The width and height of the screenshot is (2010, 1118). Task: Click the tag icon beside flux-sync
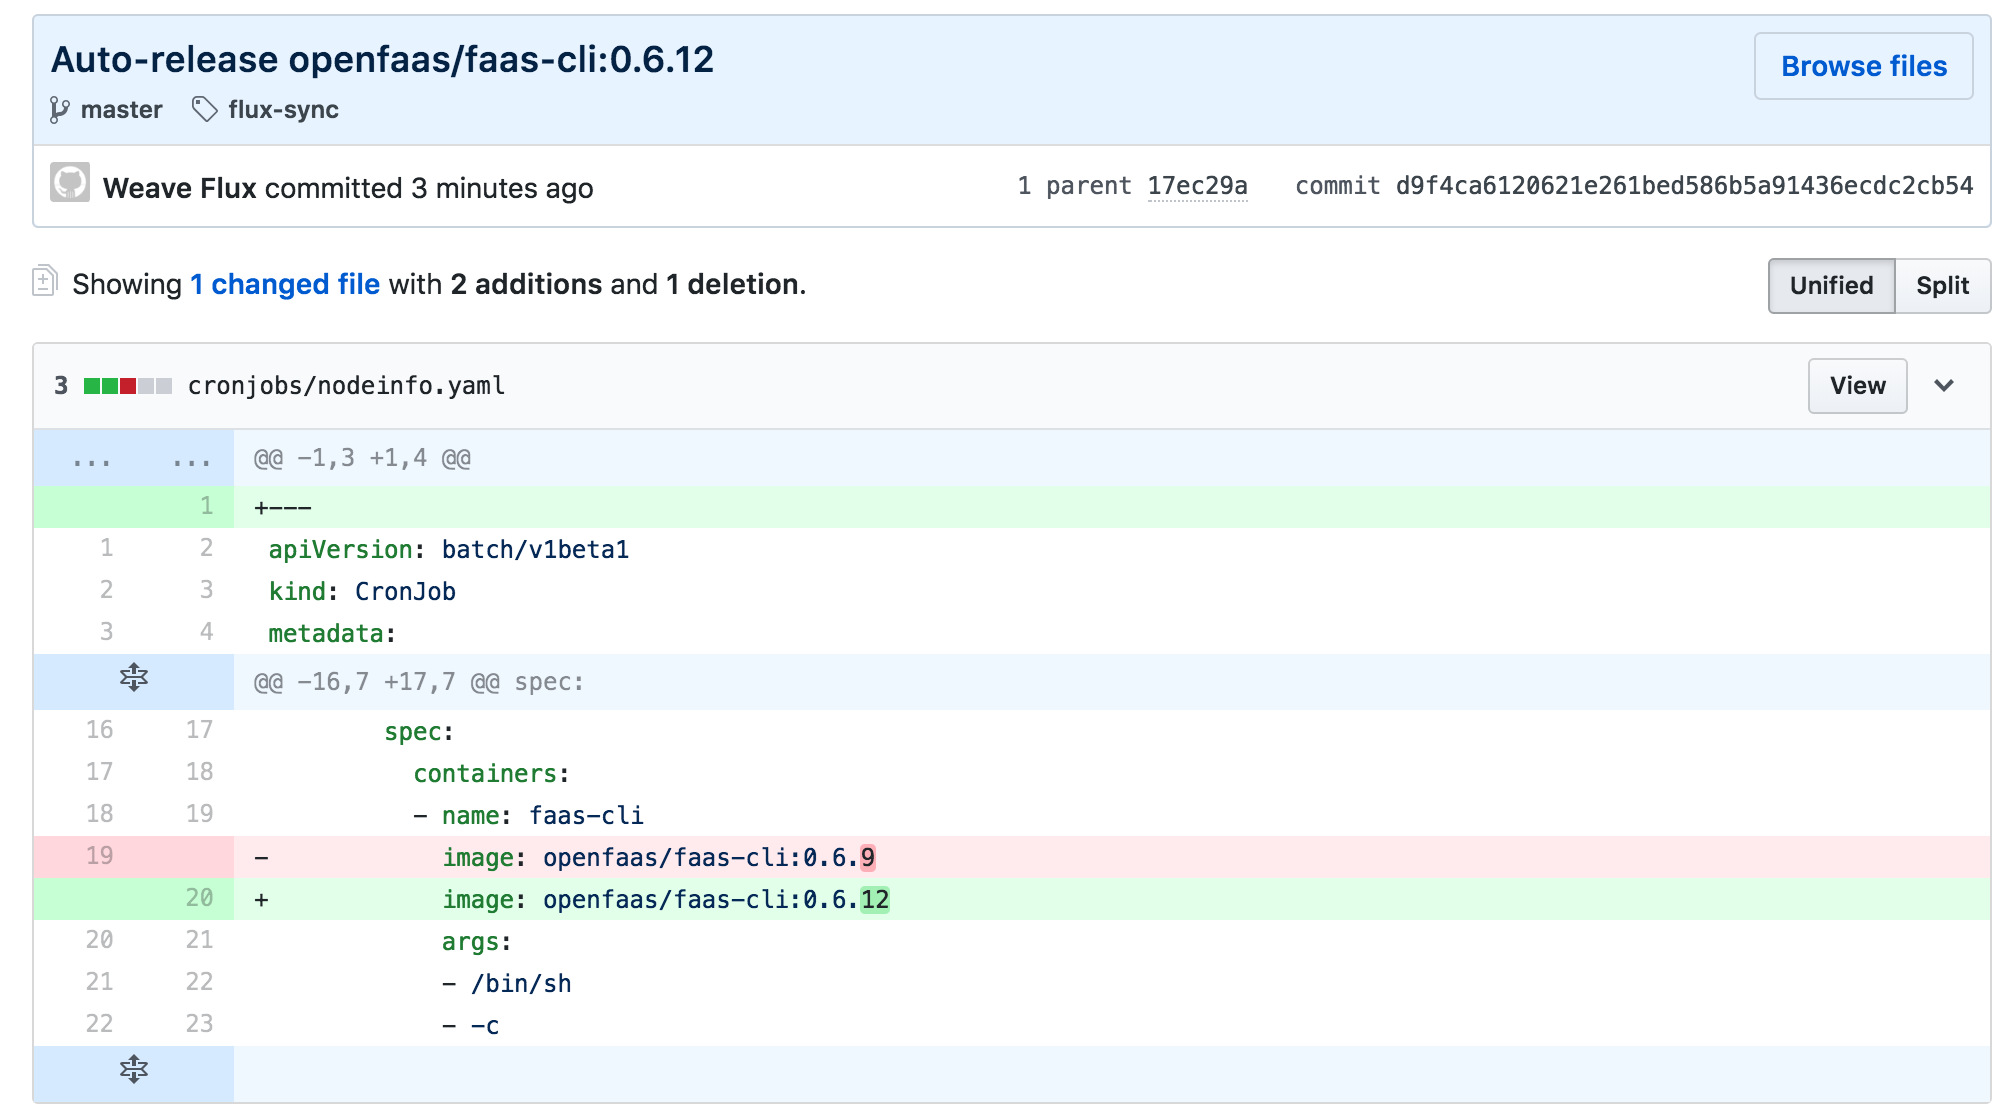(204, 109)
